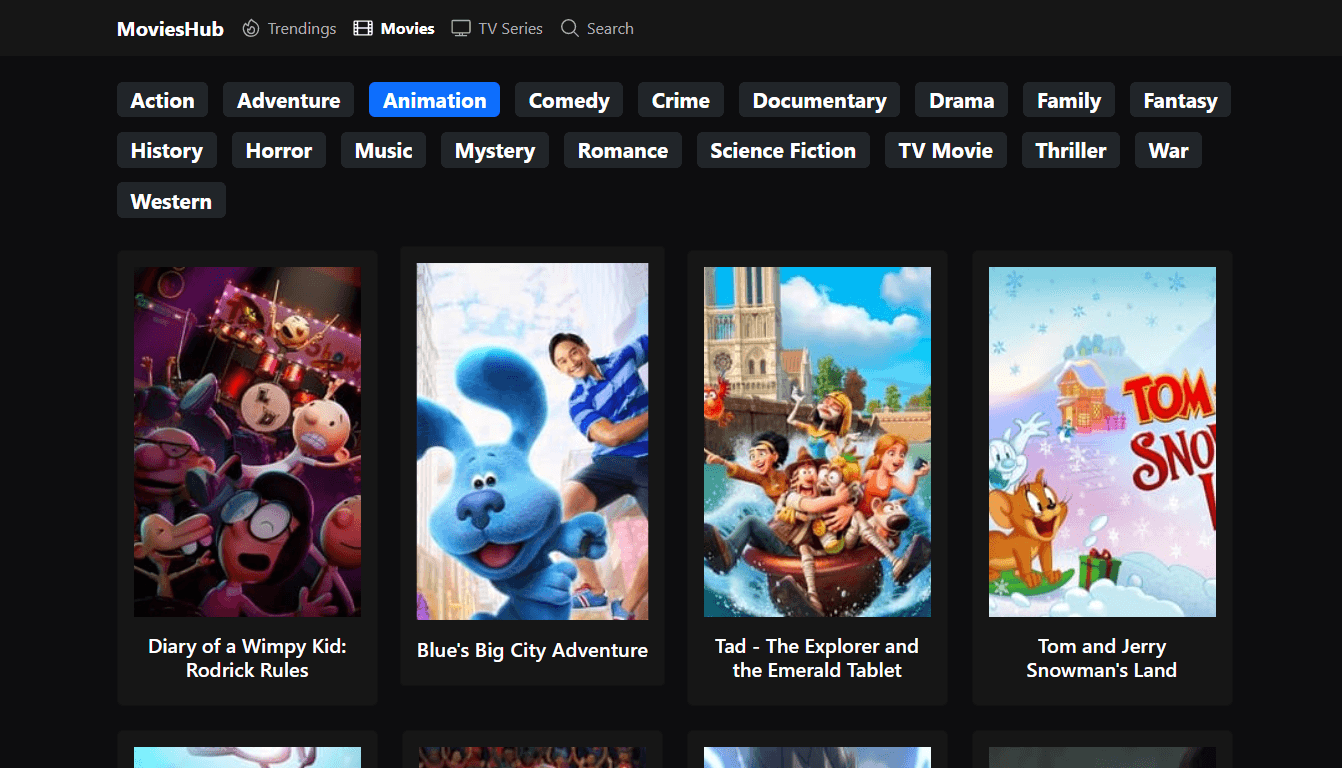Viewport: 1342px width, 768px height.
Task: Click the Trendings flame icon
Action: click(251, 28)
